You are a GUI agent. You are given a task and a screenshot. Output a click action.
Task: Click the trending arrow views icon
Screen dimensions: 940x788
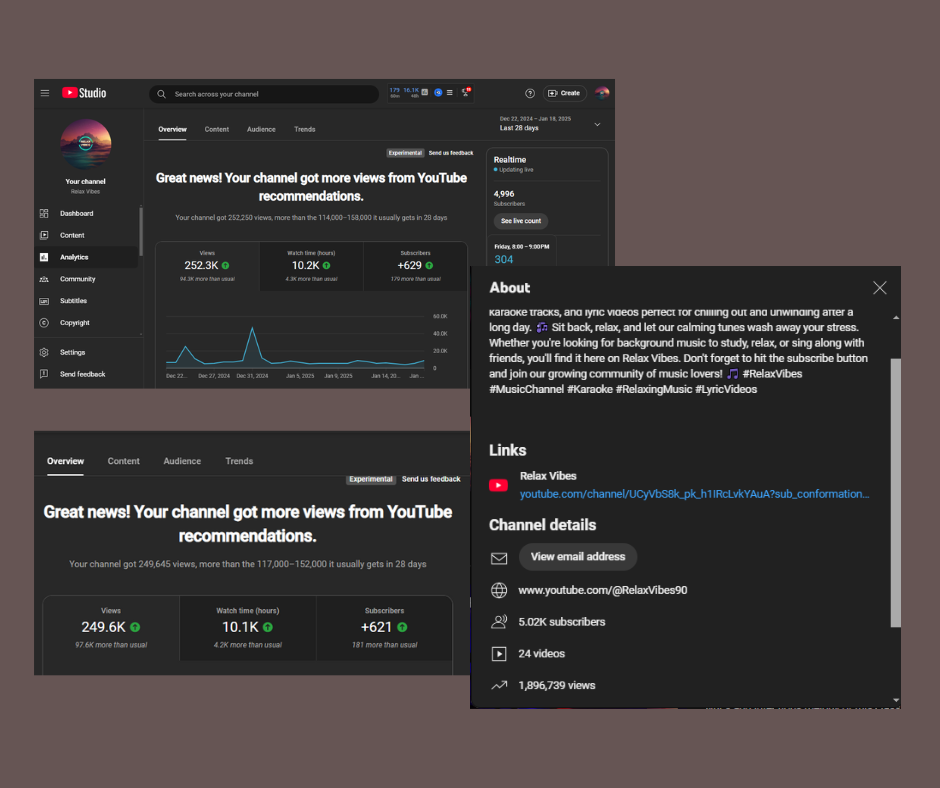click(499, 685)
